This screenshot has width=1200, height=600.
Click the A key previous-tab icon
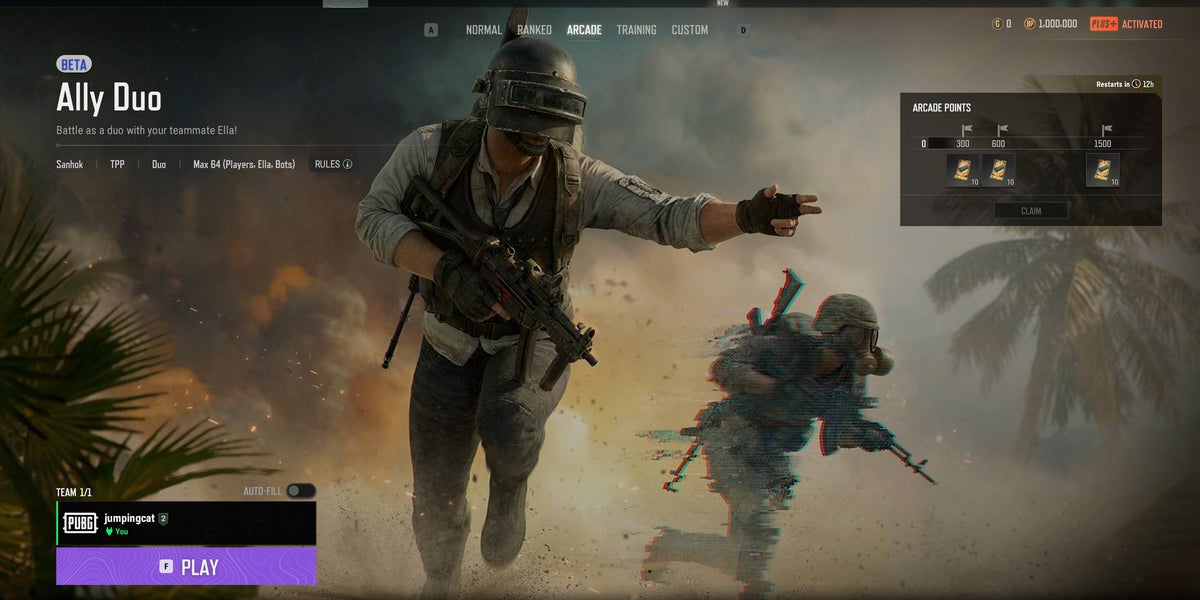tap(431, 30)
